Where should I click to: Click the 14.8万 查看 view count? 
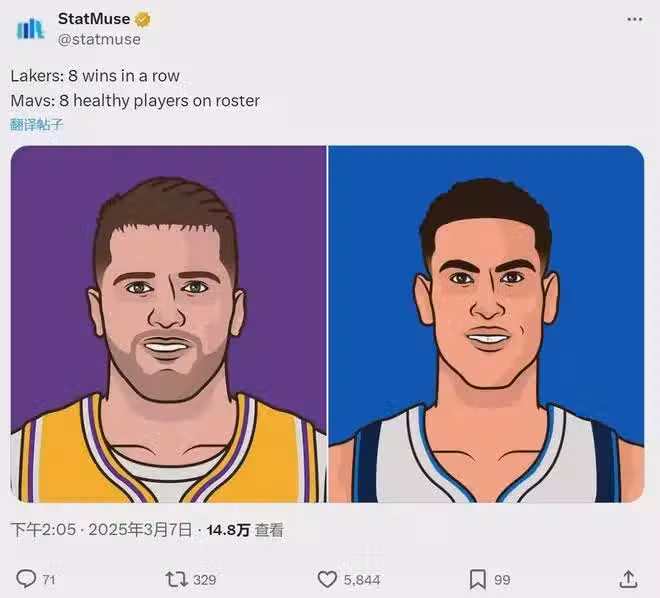(x=245, y=530)
